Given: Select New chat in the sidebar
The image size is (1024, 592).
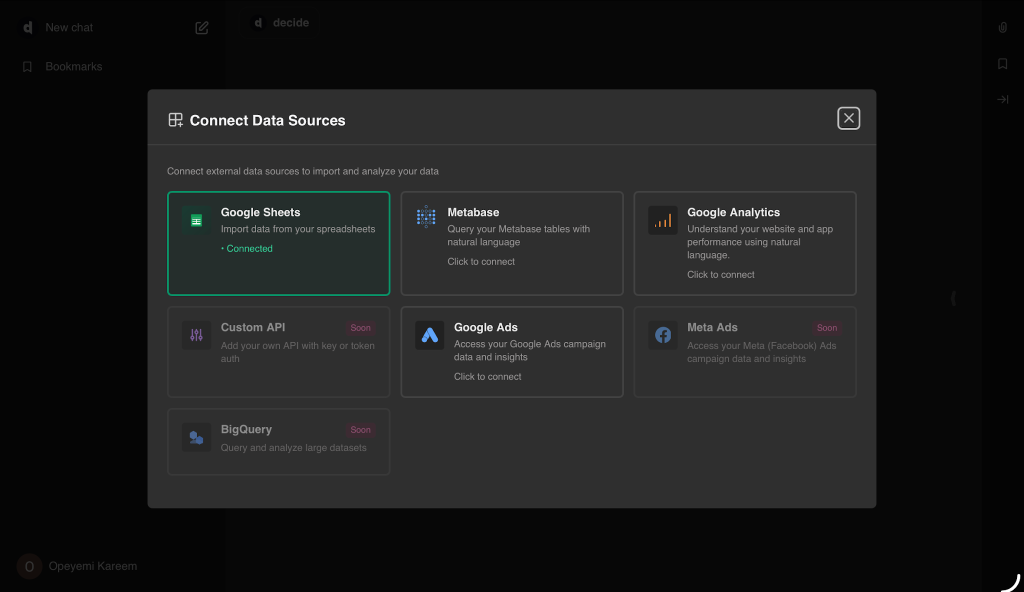Looking at the screenshot, I should 69,28.
